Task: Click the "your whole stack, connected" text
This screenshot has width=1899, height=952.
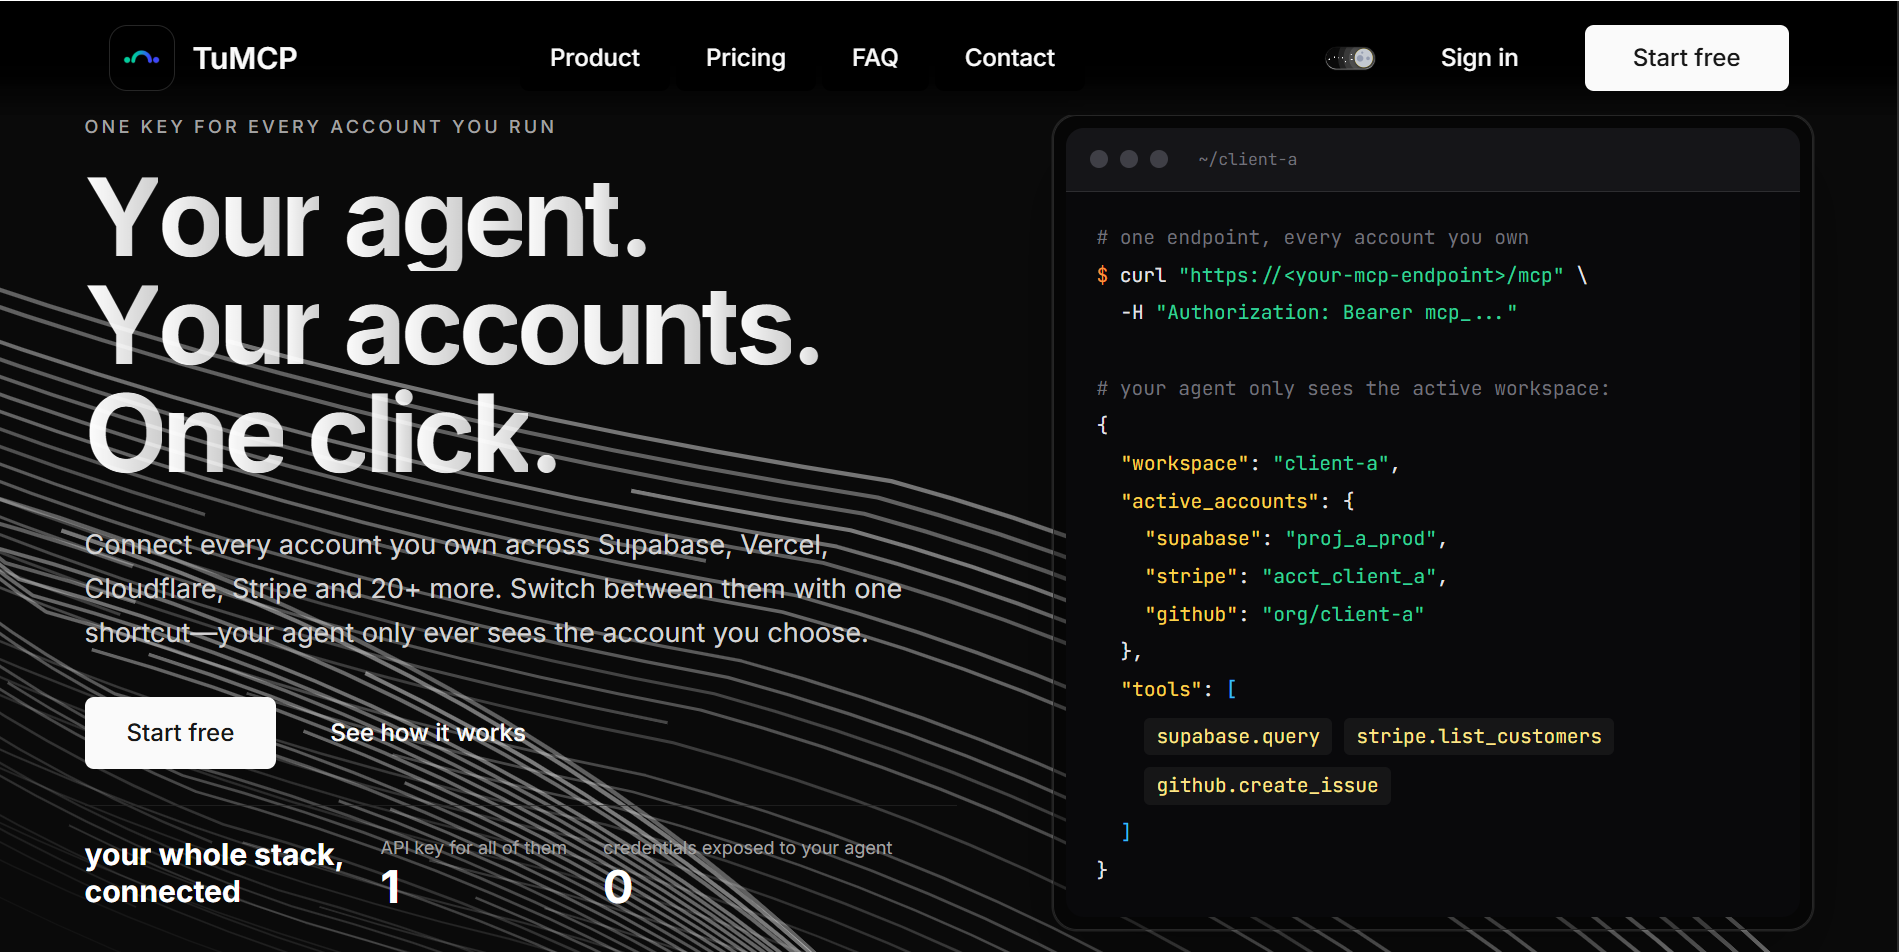Action: point(214,873)
